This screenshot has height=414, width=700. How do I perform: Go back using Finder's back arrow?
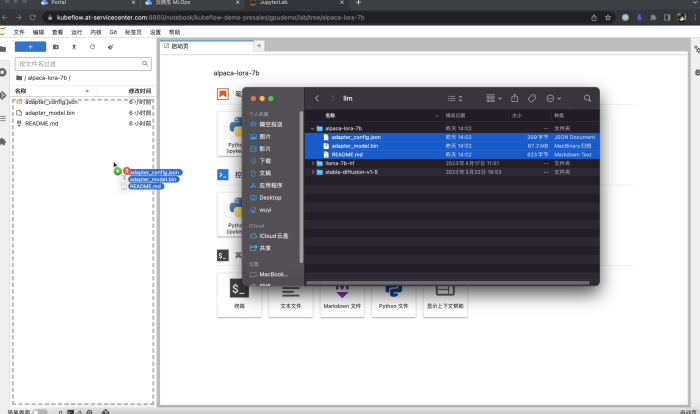tap(317, 98)
